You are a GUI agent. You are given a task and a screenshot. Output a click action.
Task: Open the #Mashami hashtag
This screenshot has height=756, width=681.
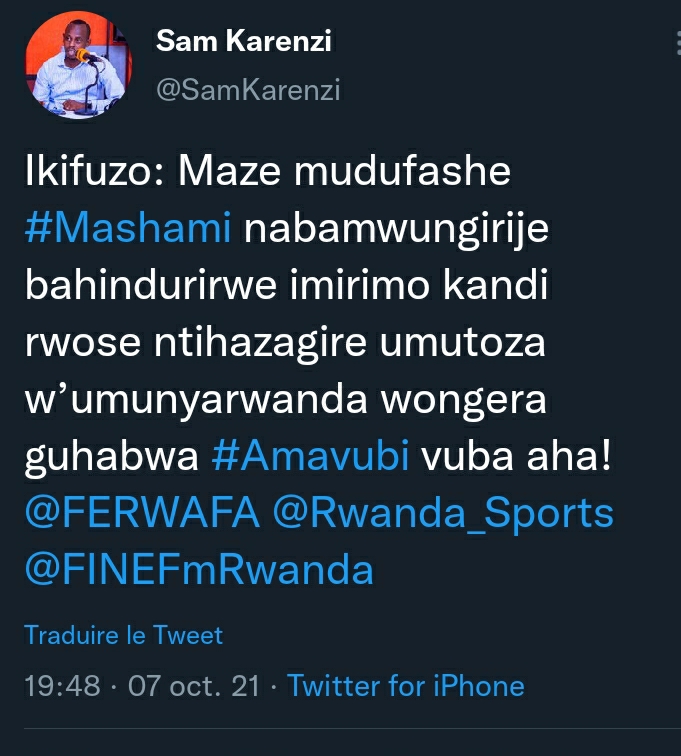click(128, 227)
